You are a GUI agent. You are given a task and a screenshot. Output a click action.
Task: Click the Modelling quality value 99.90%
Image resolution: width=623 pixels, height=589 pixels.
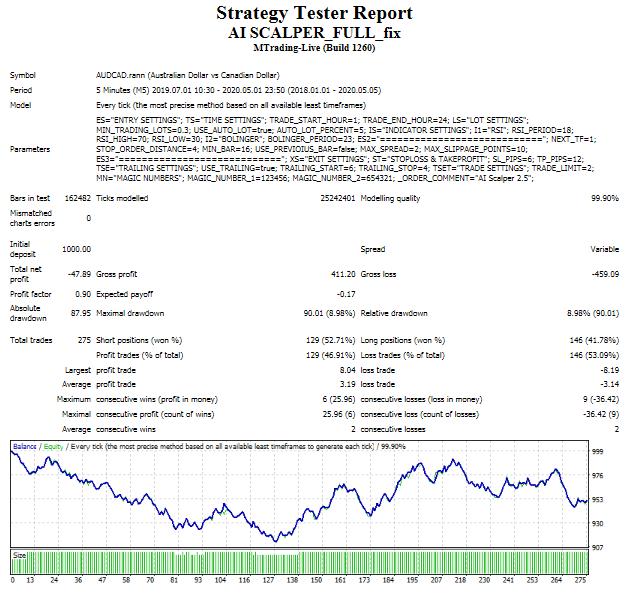click(x=605, y=198)
